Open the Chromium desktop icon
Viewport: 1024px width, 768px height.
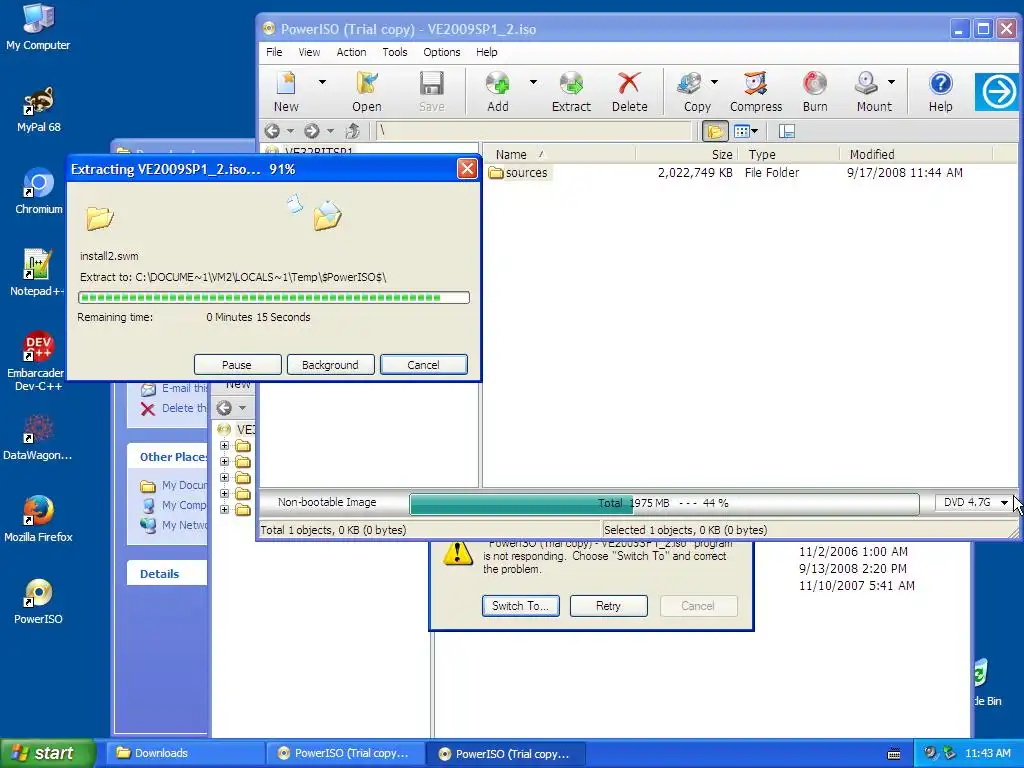[39, 191]
